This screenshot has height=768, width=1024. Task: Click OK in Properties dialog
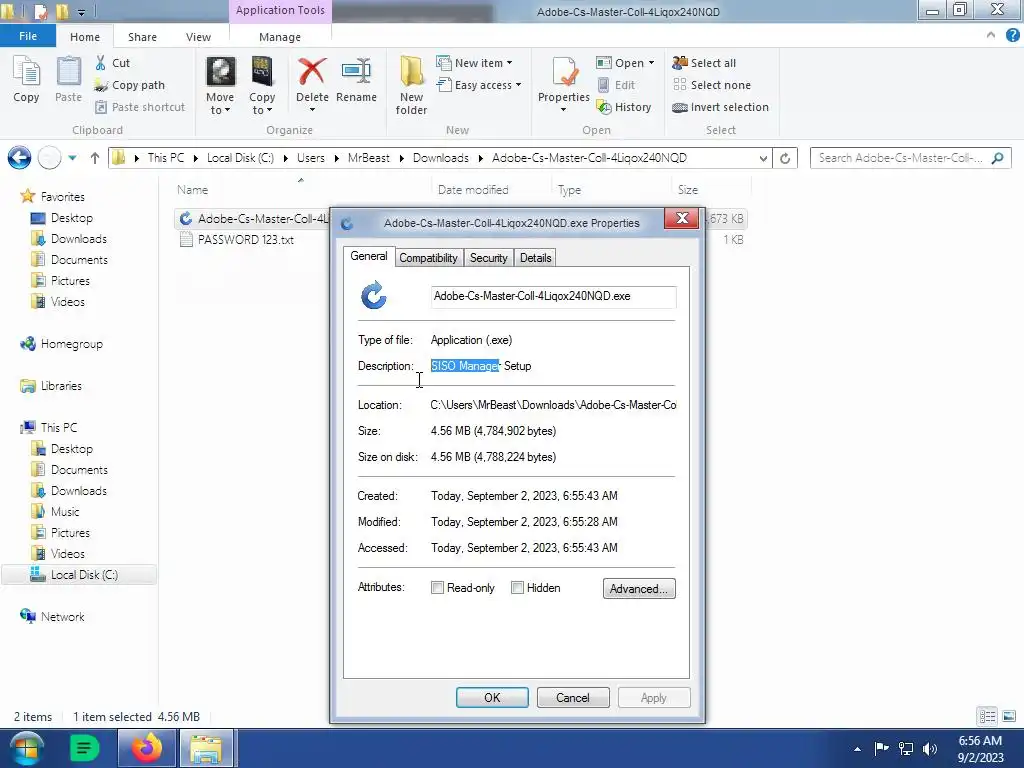492,697
